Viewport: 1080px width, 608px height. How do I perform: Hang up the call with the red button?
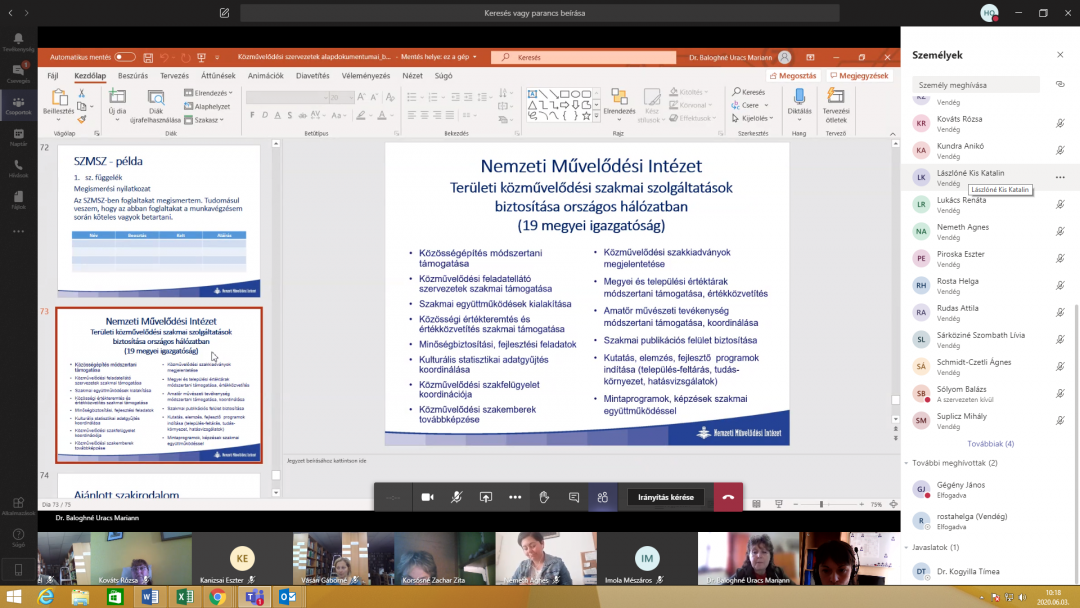tap(728, 497)
